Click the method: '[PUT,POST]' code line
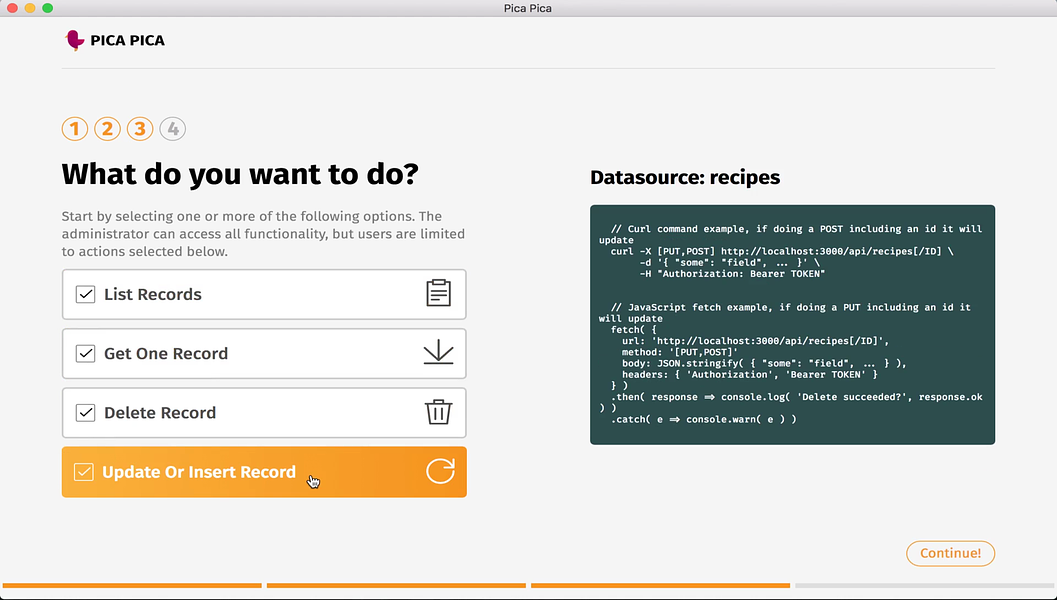This screenshot has height=600, width=1057. point(680,352)
